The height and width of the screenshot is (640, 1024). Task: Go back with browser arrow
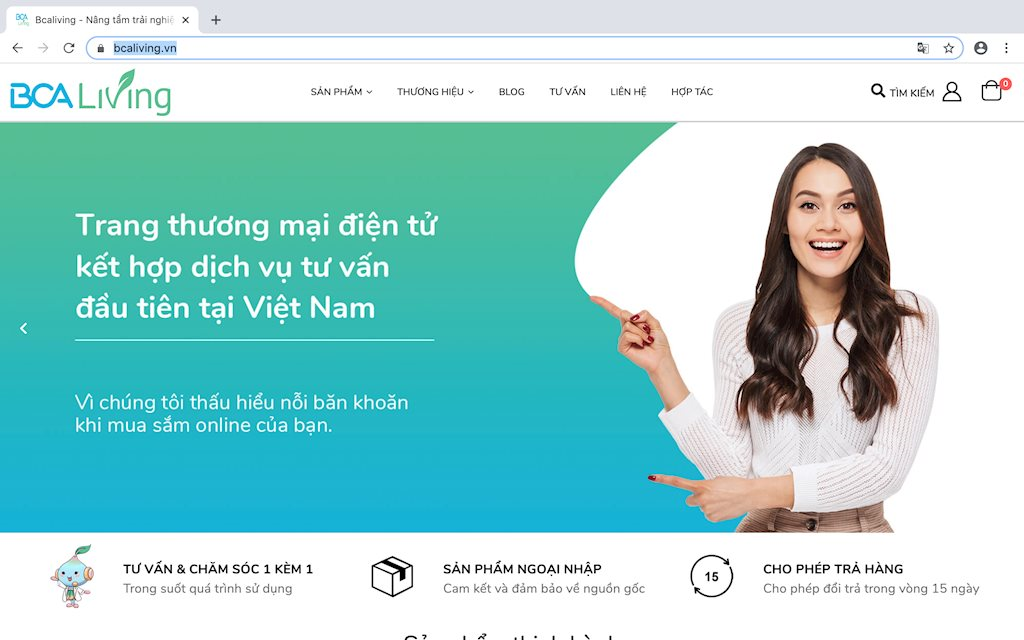18,48
